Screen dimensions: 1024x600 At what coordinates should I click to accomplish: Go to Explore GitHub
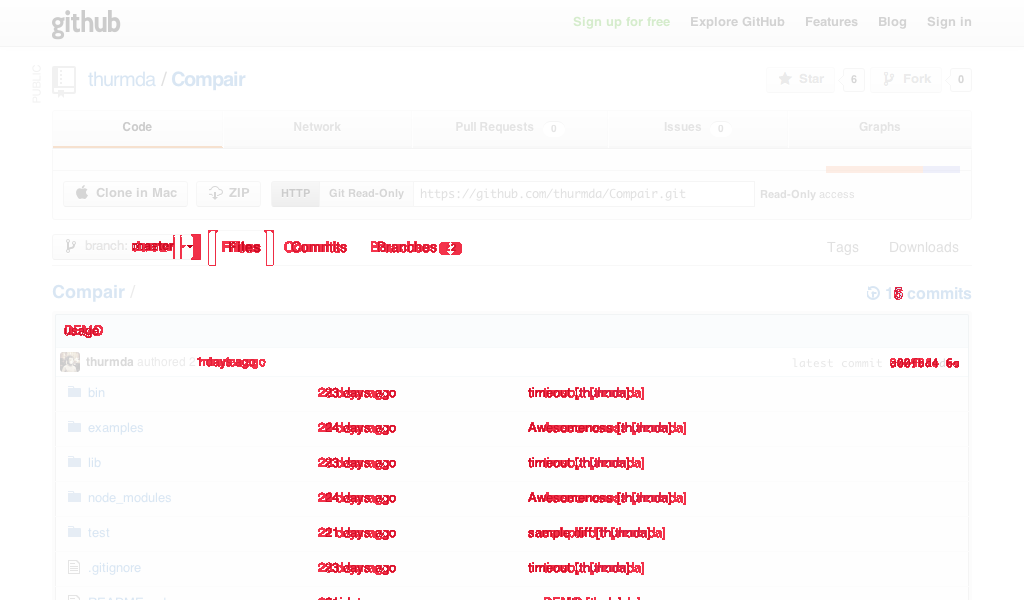(737, 22)
